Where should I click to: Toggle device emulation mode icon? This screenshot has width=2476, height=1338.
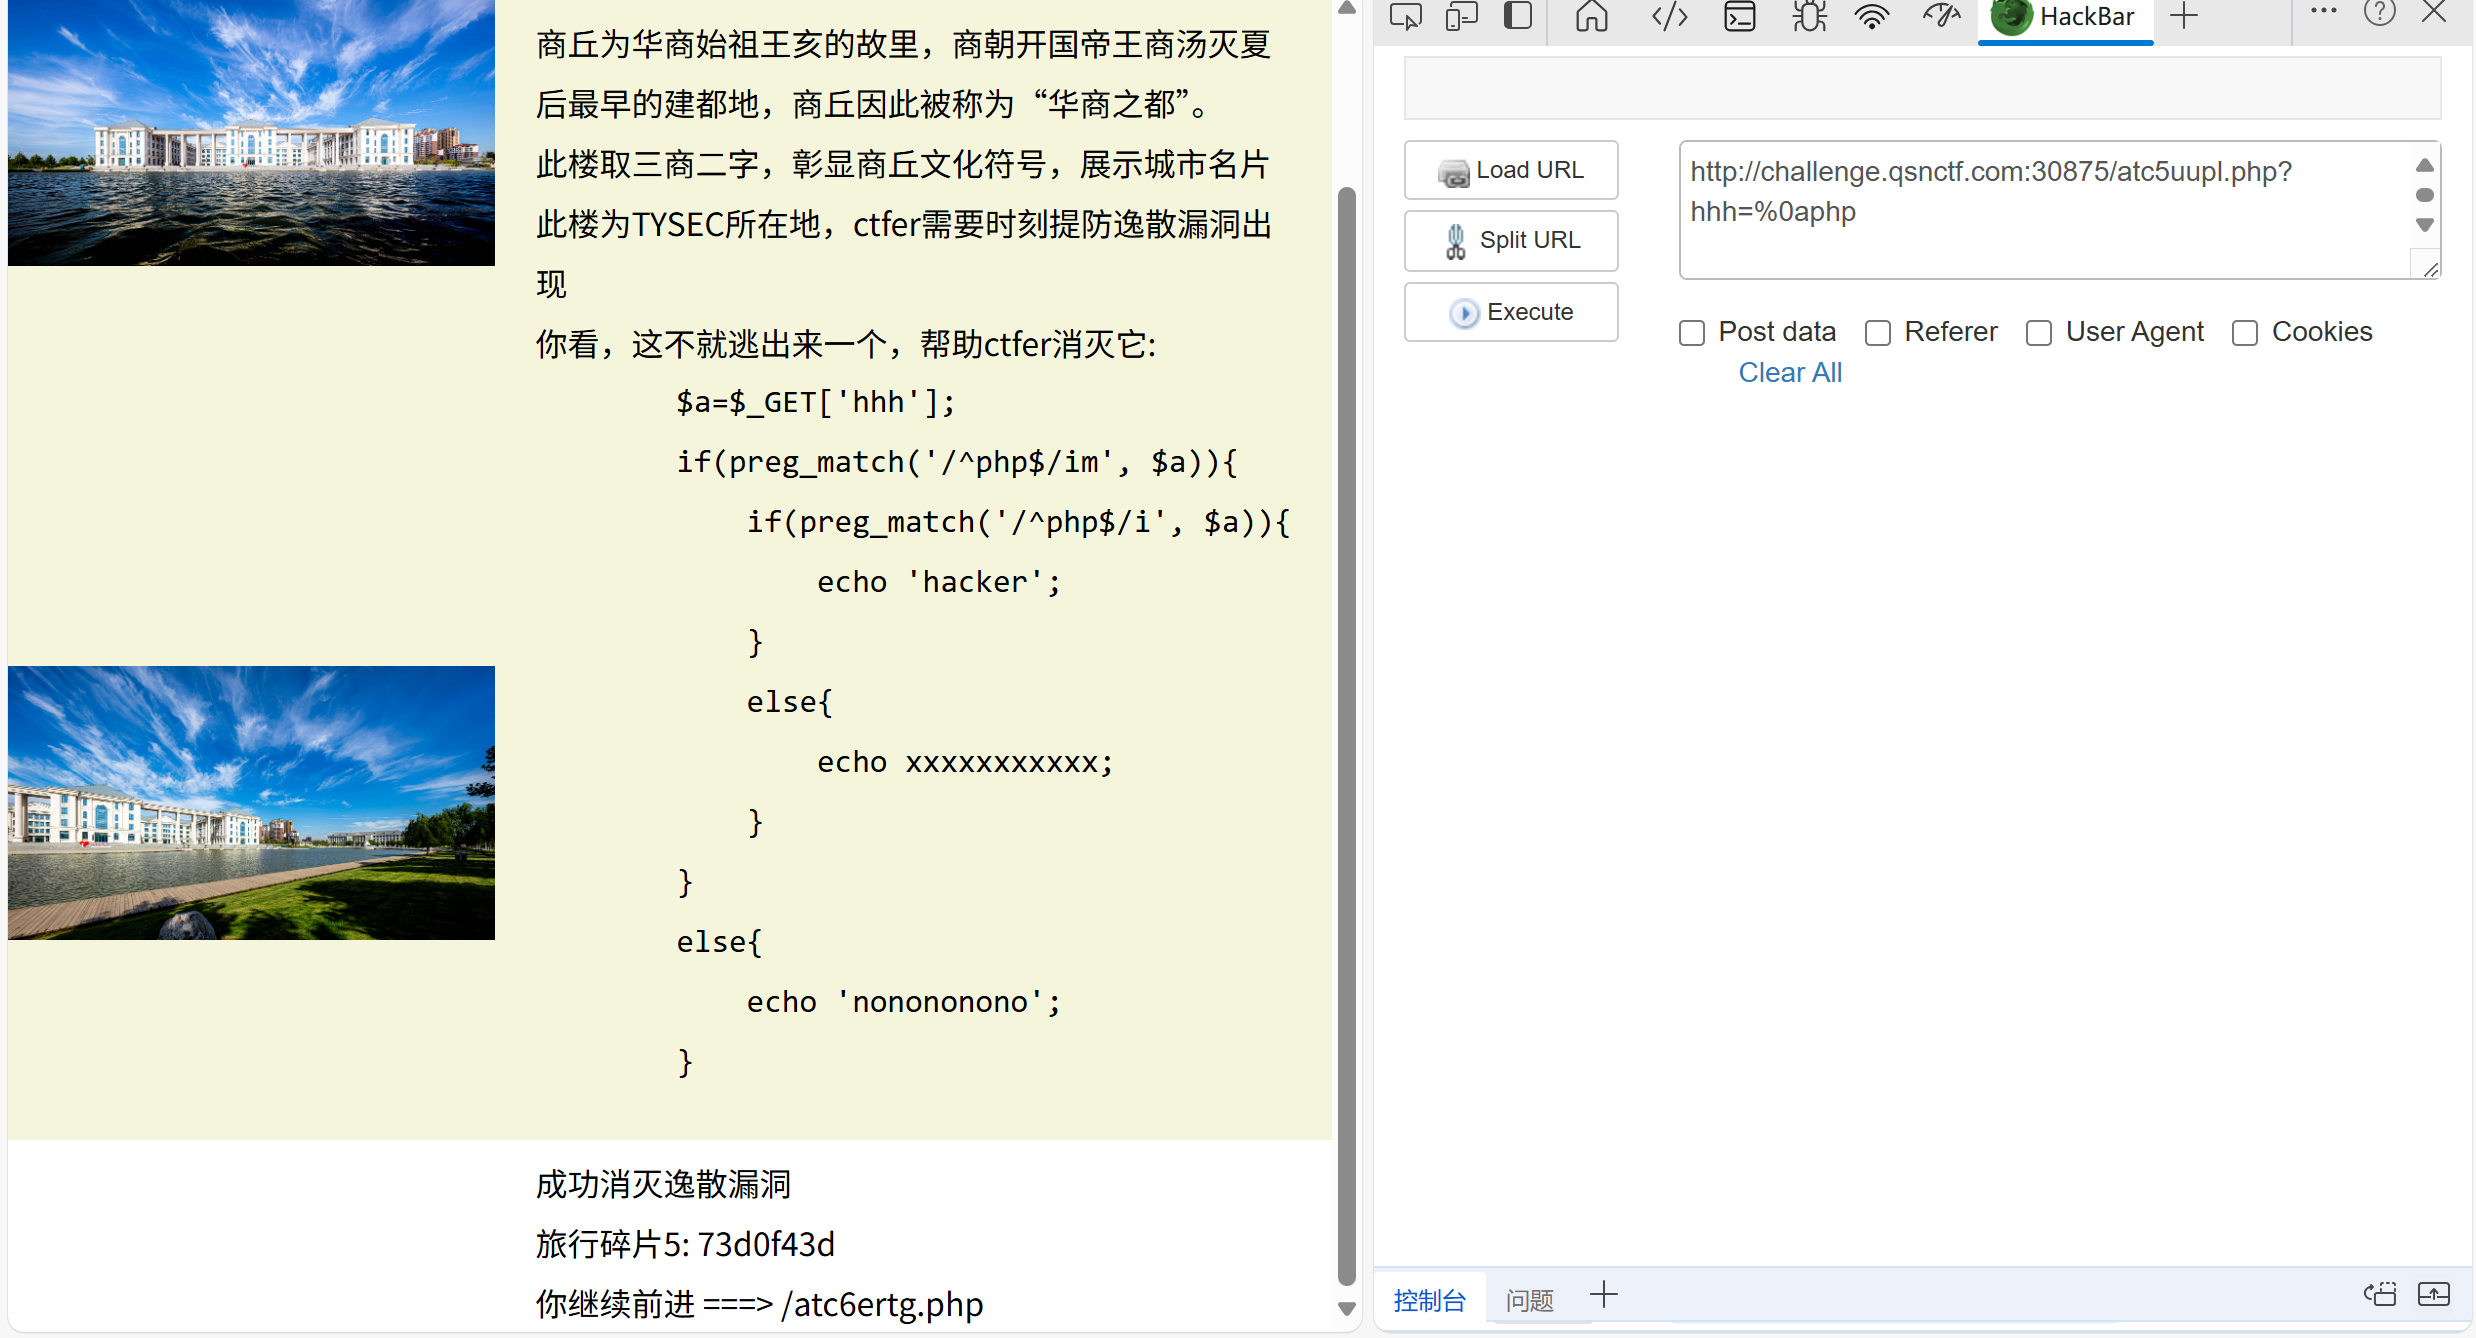(x=1461, y=17)
